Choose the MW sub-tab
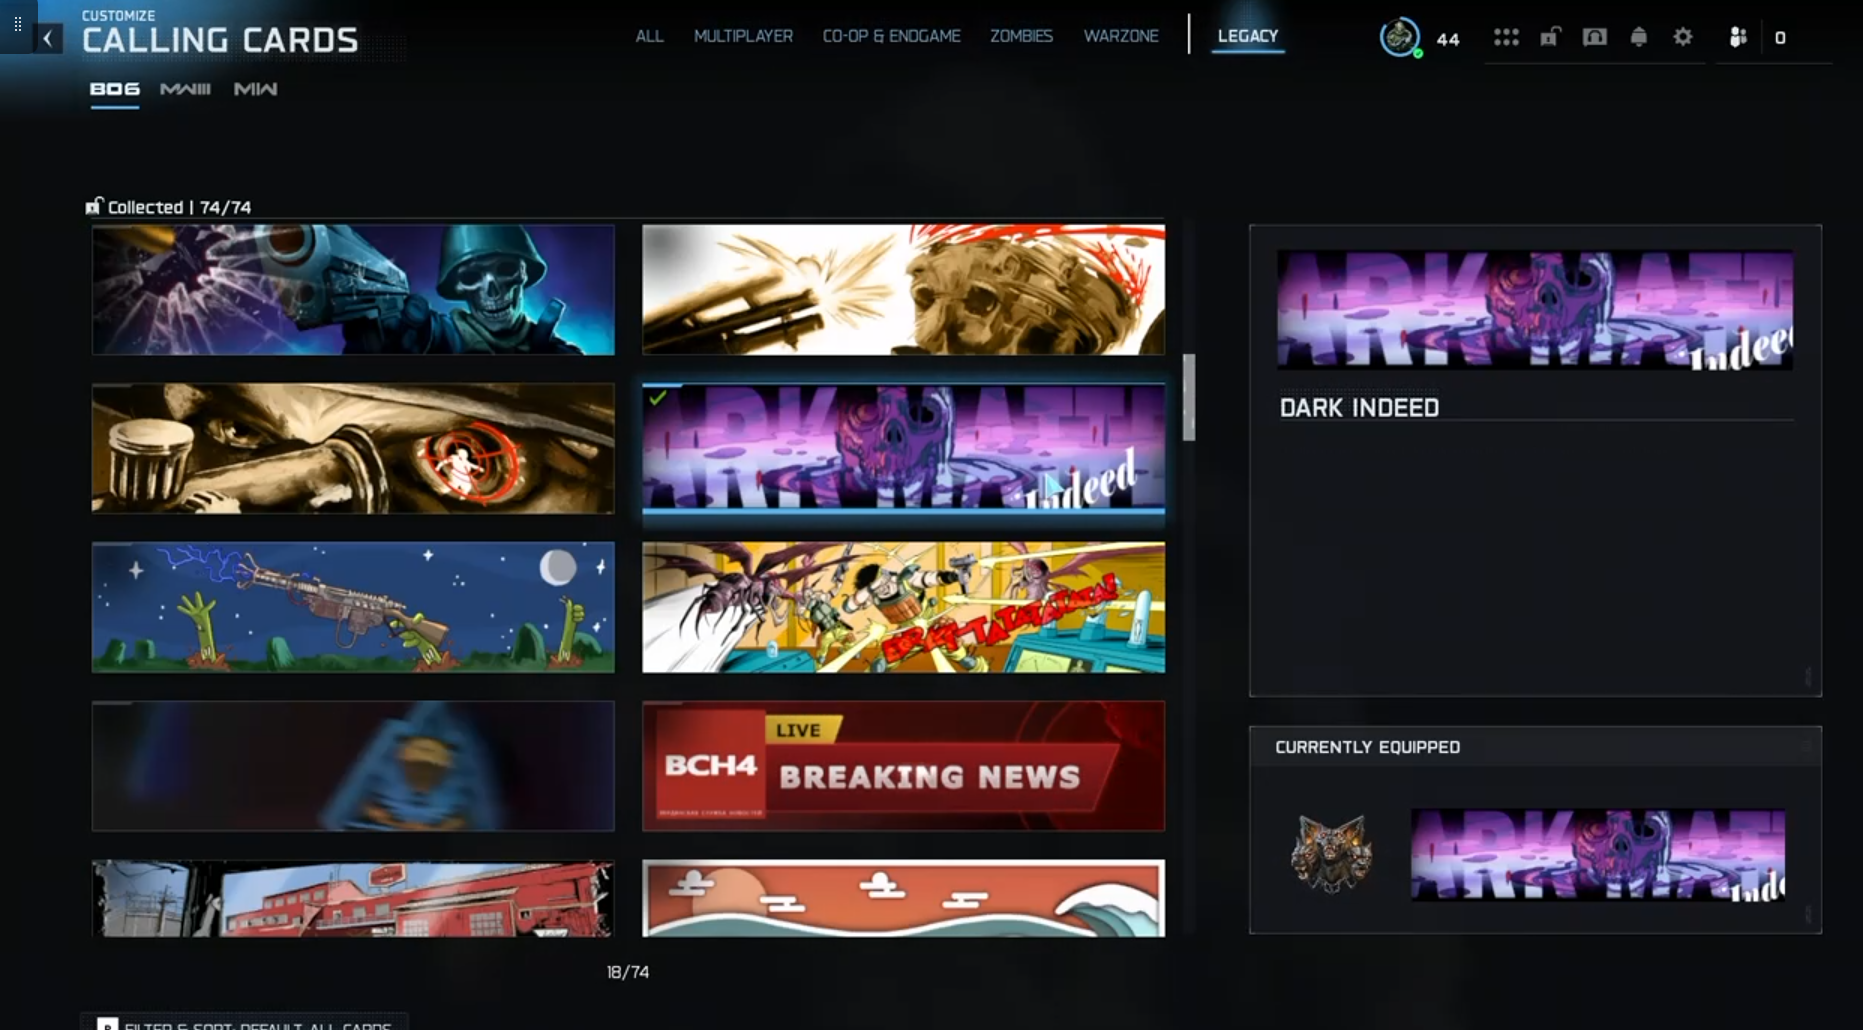The image size is (1863, 1030). pos(255,89)
